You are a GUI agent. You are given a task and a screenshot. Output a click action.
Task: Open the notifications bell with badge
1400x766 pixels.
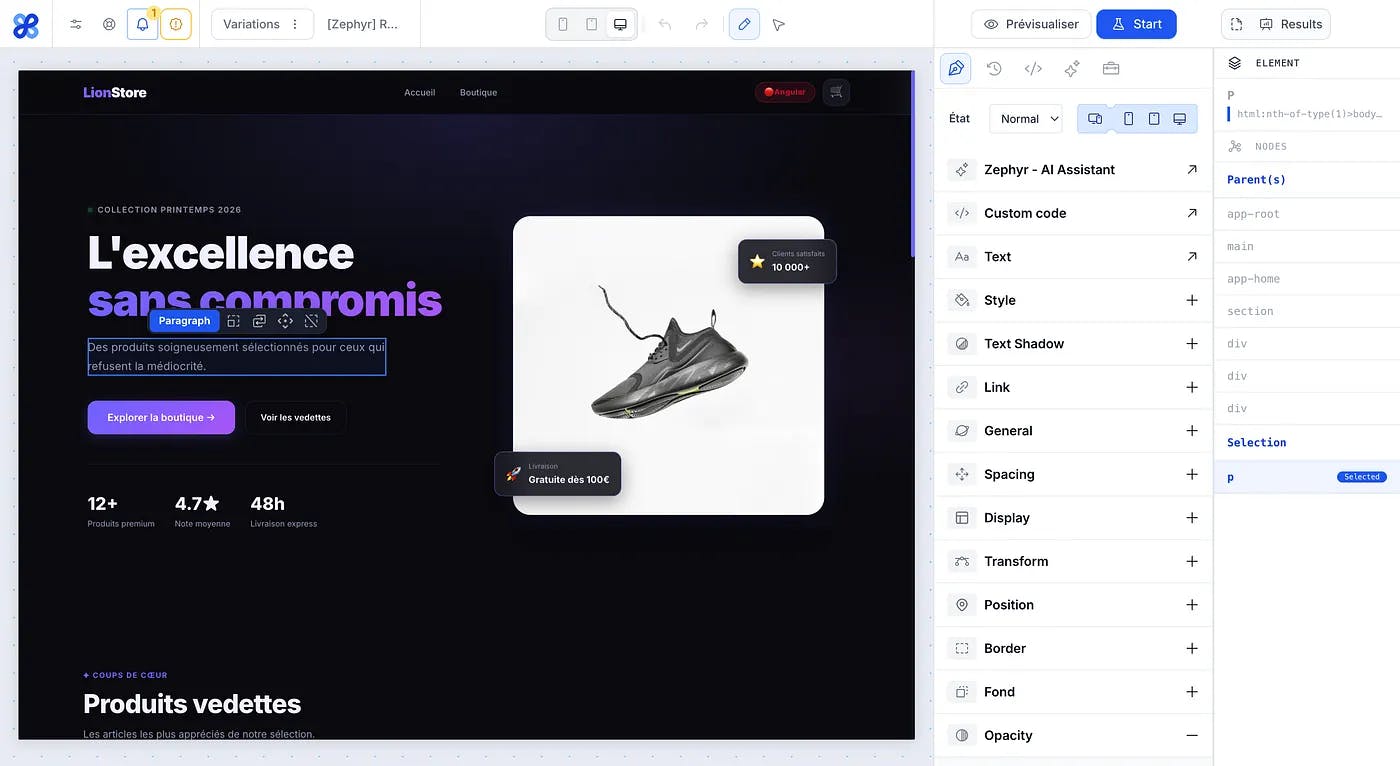[142, 24]
